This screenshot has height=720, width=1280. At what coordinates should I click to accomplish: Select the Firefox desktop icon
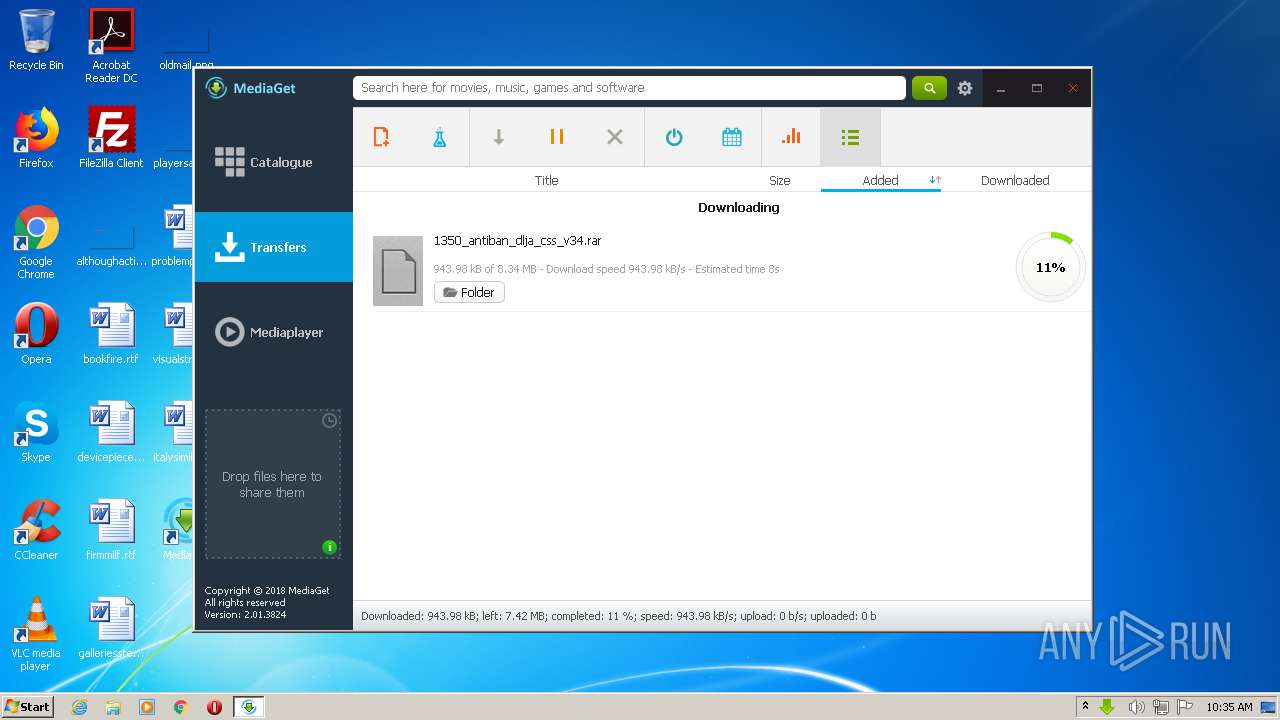point(36,138)
